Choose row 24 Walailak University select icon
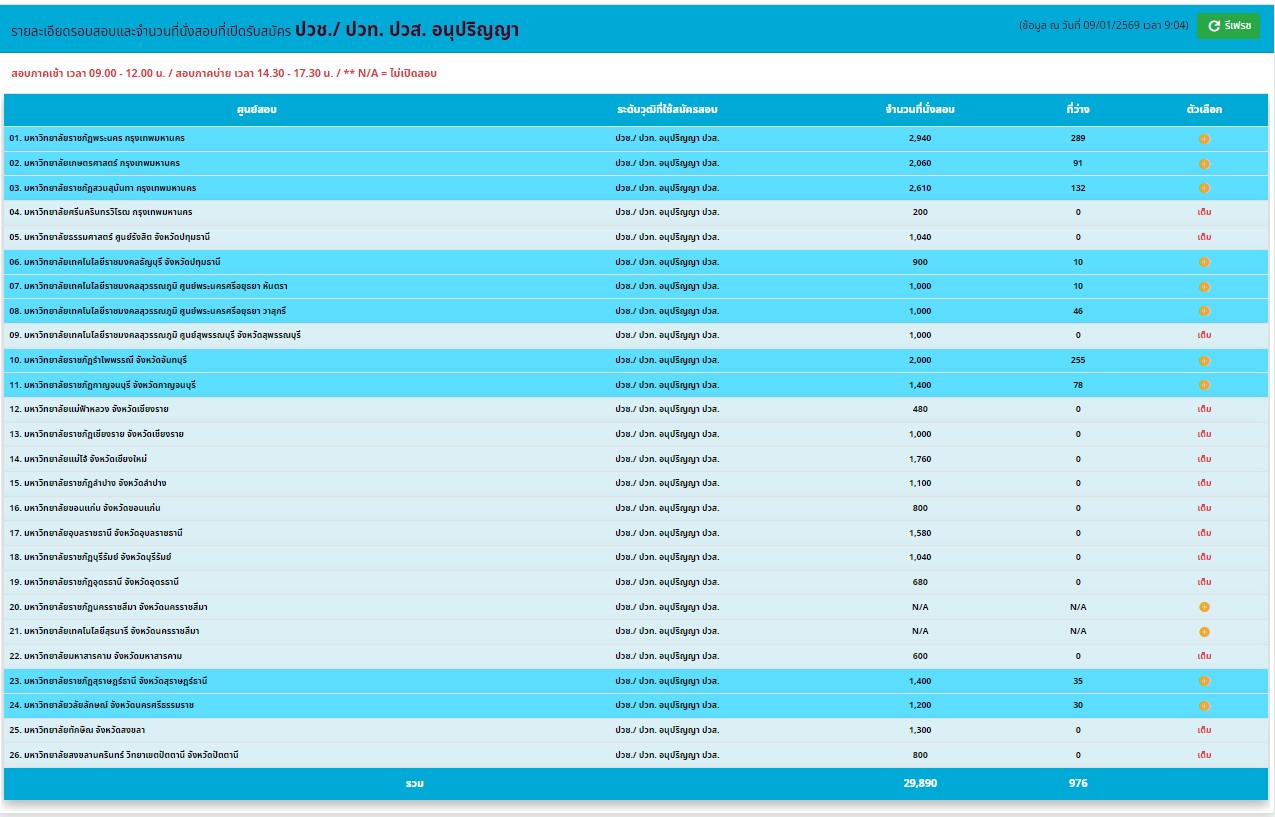Viewport: 1275px width, 817px height. 1204,706
